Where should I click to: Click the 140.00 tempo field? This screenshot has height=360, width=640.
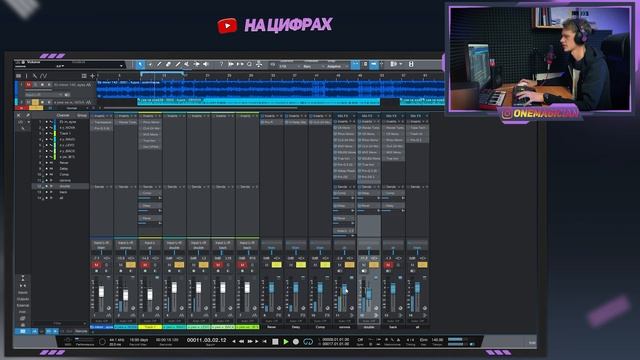tap(437, 340)
